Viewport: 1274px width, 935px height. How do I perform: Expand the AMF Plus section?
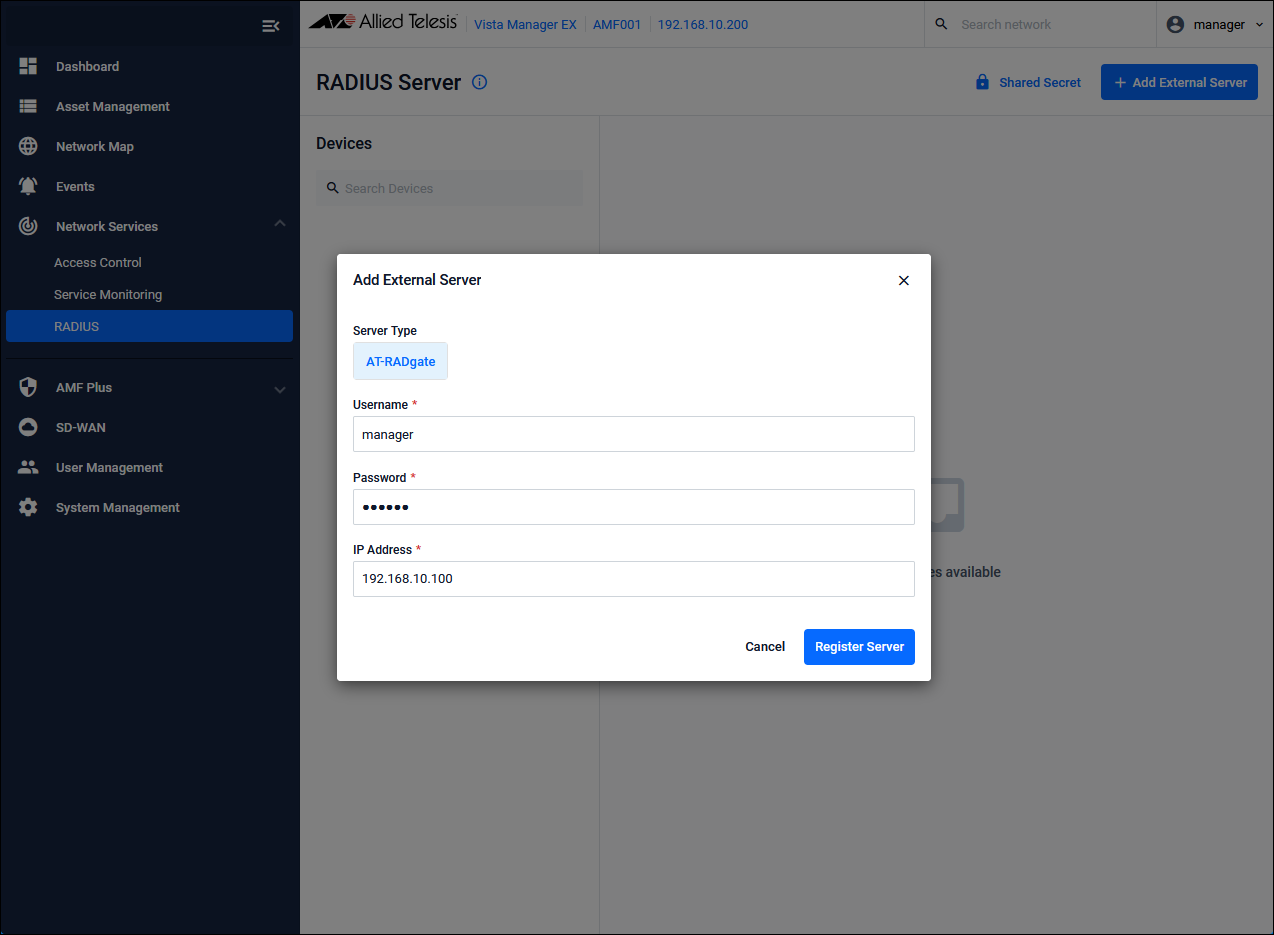pyautogui.click(x=280, y=389)
